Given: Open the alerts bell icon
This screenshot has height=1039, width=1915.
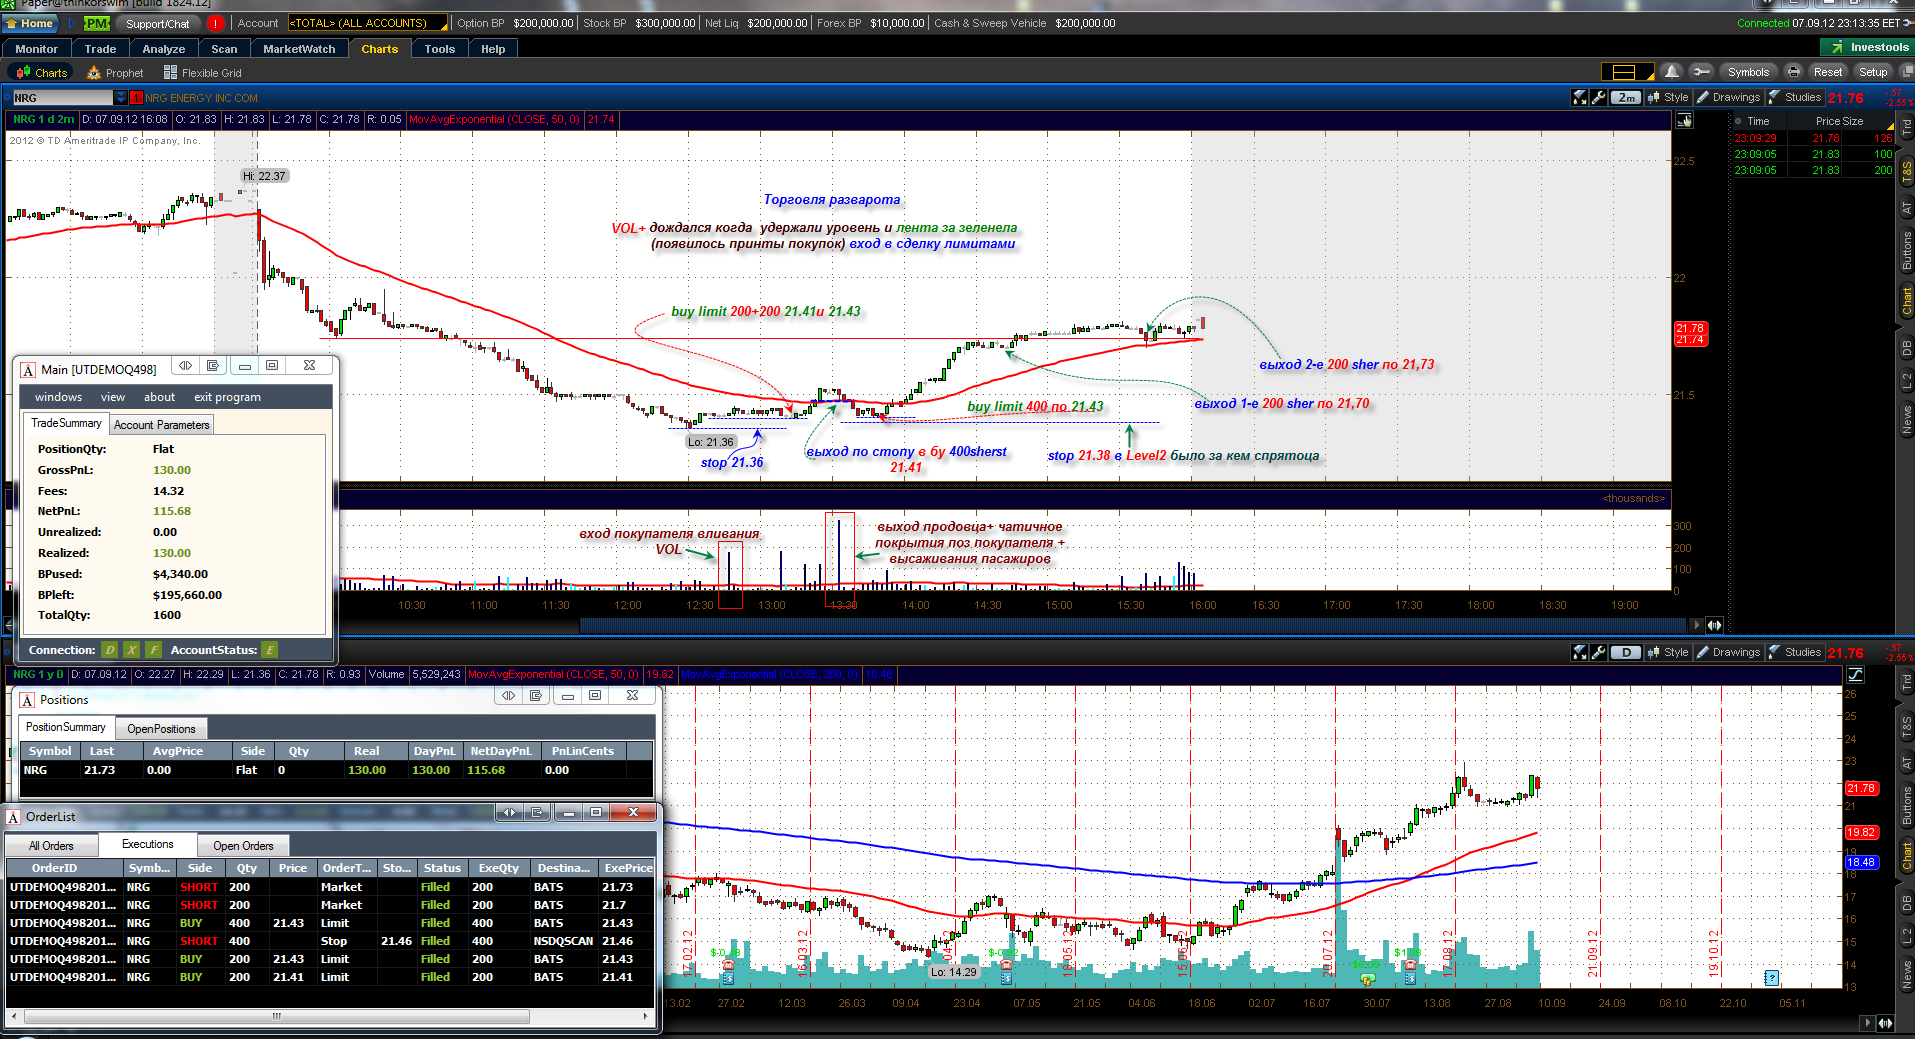Looking at the screenshot, I should (x=1672, y=72).
